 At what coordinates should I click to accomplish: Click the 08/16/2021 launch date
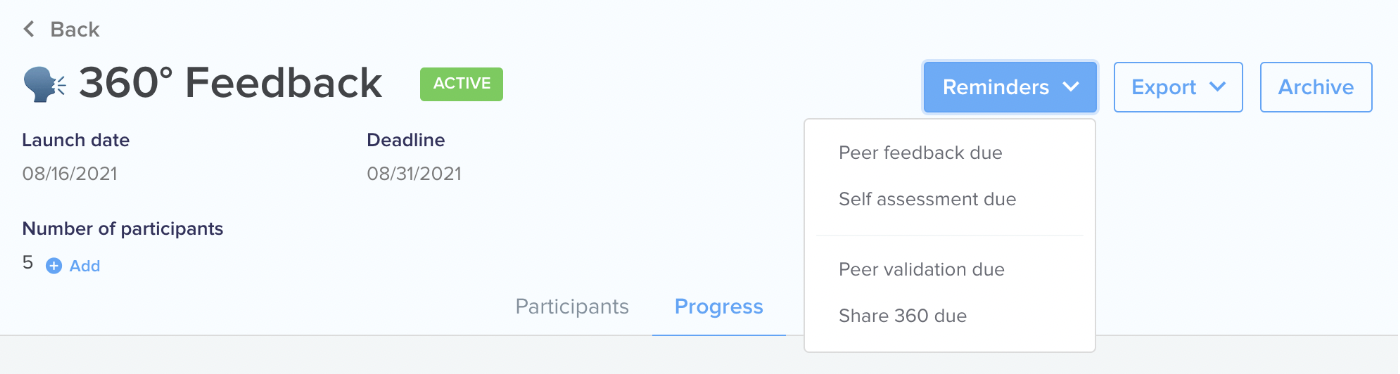coord(69,174)
